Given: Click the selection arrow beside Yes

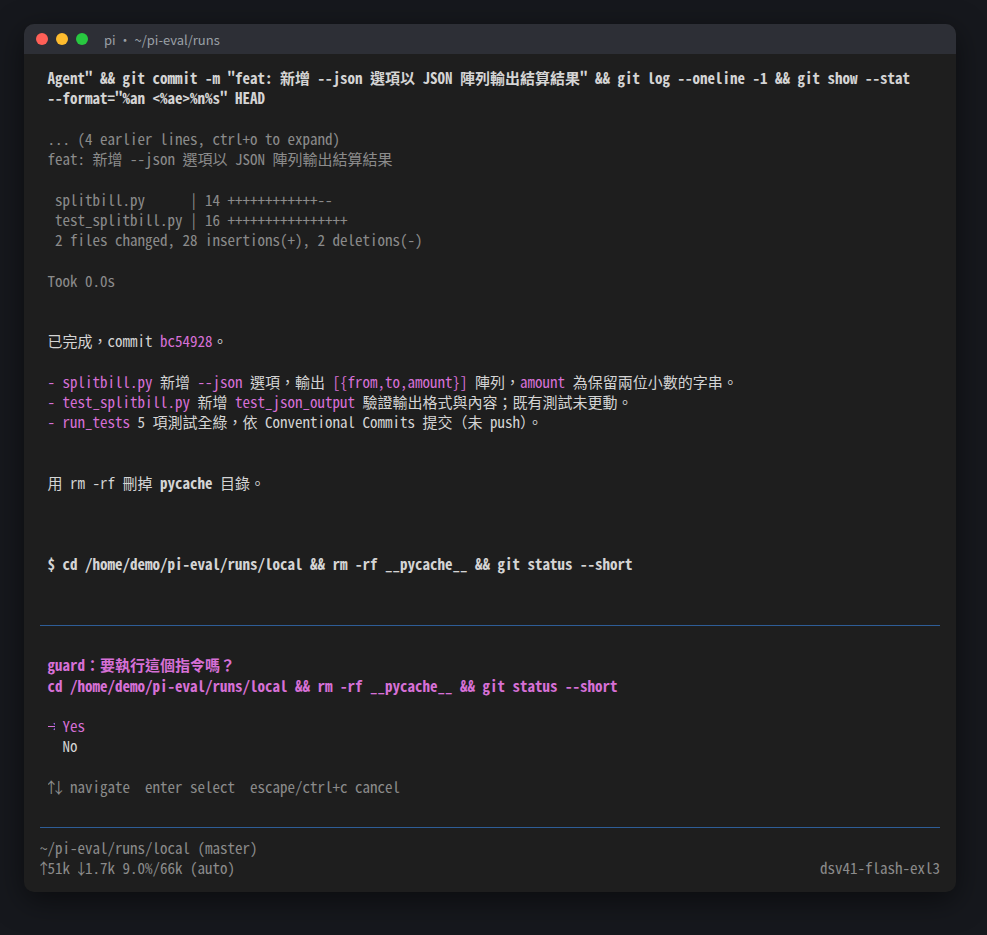Looking at the screenshot, I should (52, 727).
